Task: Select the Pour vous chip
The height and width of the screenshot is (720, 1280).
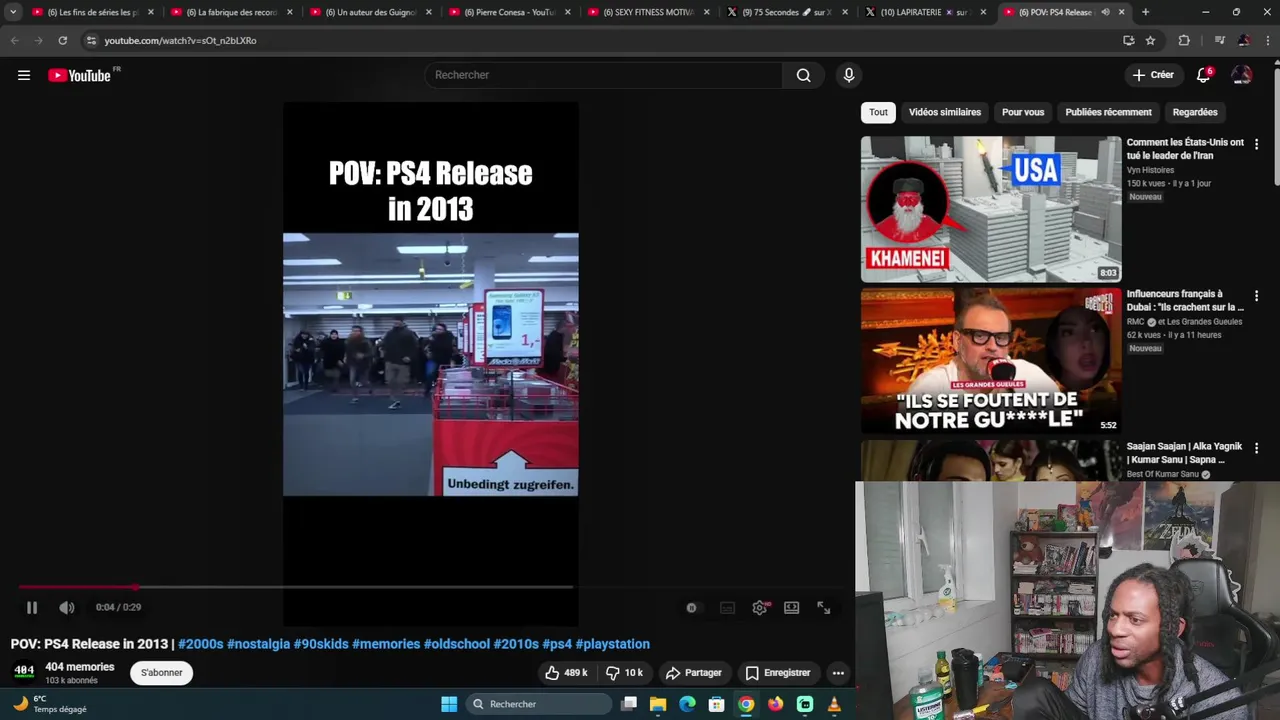Action: point(1023,112)
